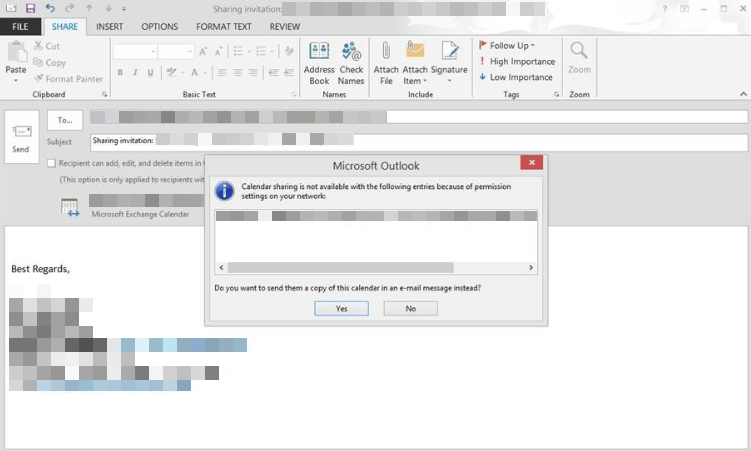Click the Grow Font icon
Viewport: 751px width, 451px height.
tap(203, 51)
